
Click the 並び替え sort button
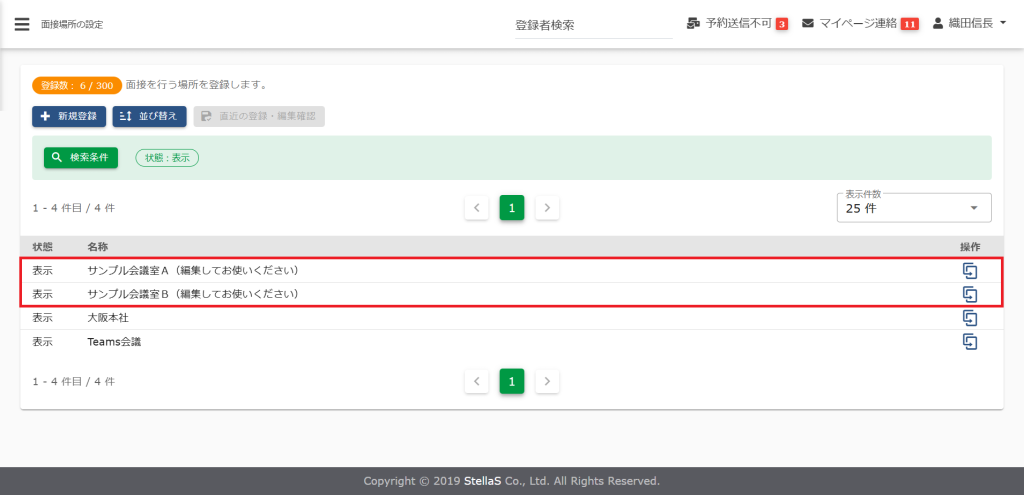coord(149,116)
